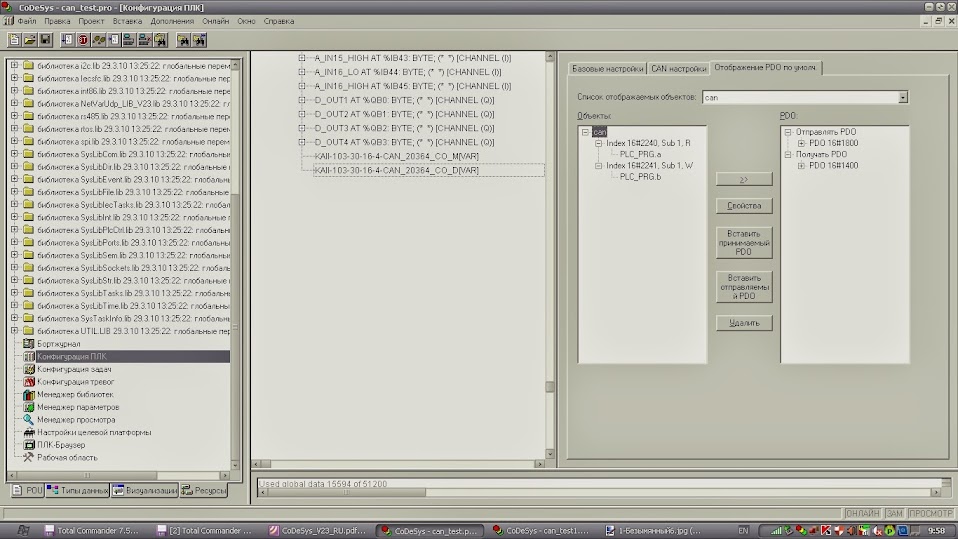Click the Удалить button
958x539 pixels.
tap(744, 323)
